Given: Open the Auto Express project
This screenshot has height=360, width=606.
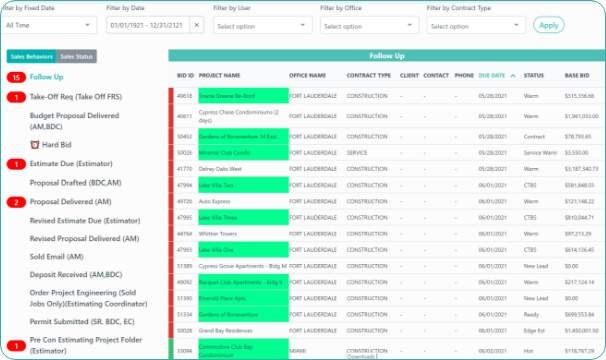Looking at the screenshot, I should click(214, 201).
